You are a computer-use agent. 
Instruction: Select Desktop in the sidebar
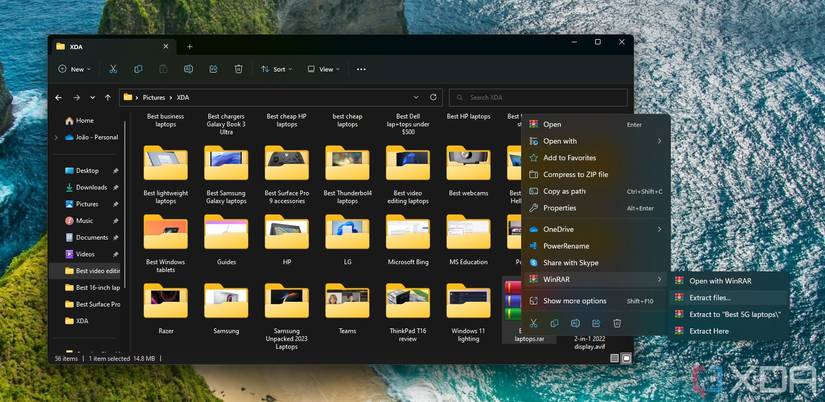(x=87, y=170)
